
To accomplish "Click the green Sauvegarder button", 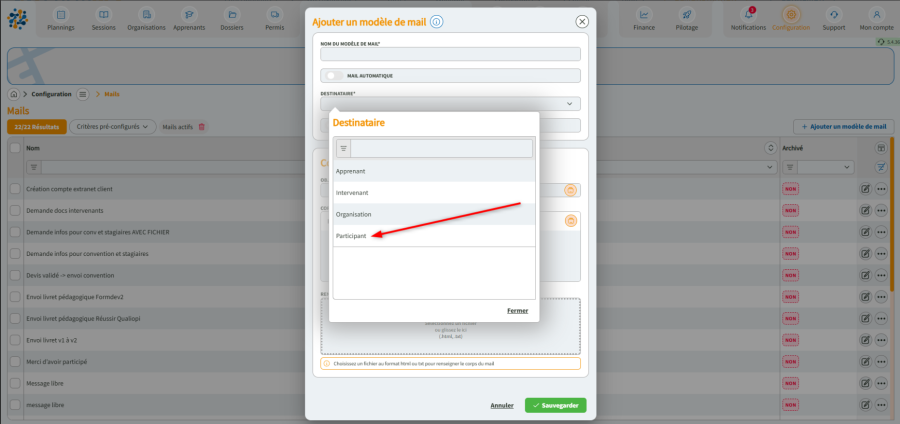I will click(x=555, y=405).
